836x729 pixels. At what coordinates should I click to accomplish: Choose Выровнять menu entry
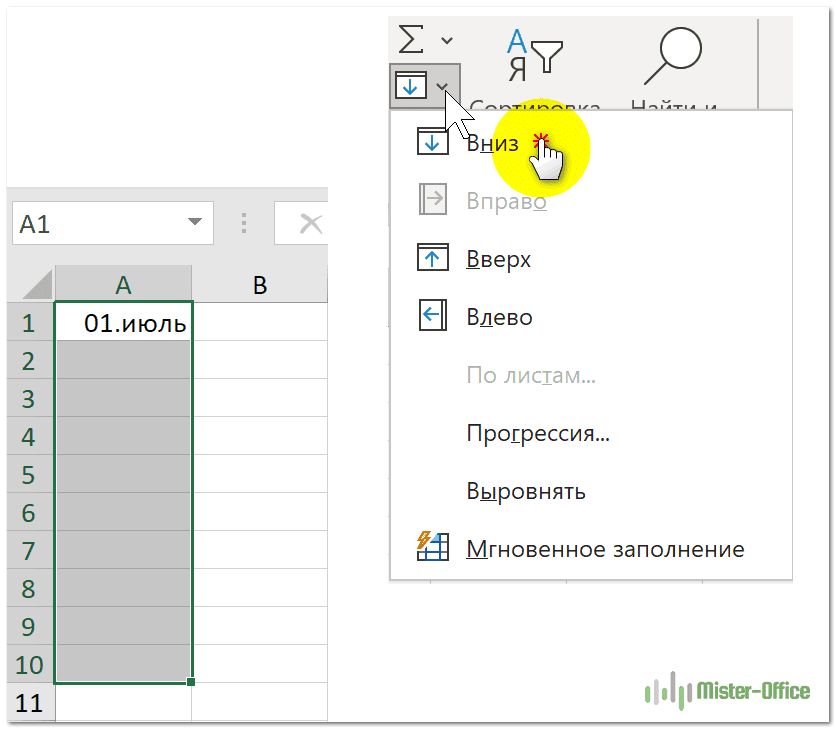click(x=526, y=492)
